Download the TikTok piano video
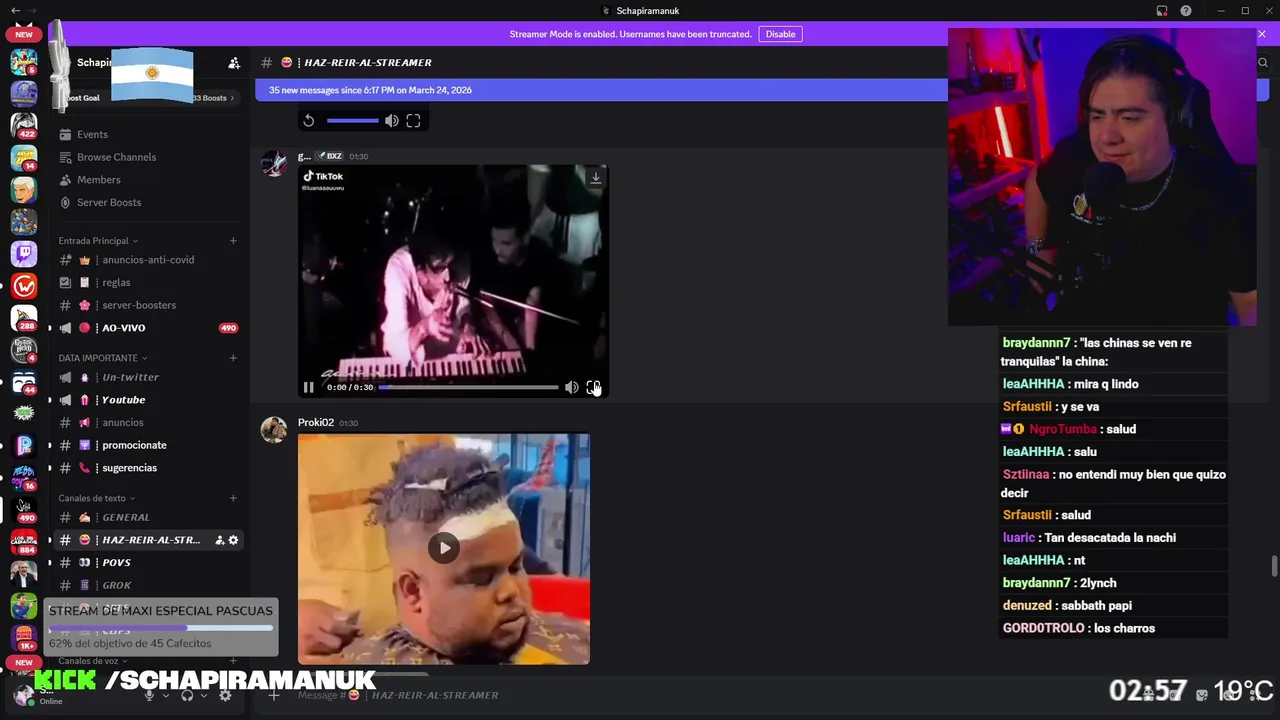Viewport: 1280px width, 720px height. (595, 178)
